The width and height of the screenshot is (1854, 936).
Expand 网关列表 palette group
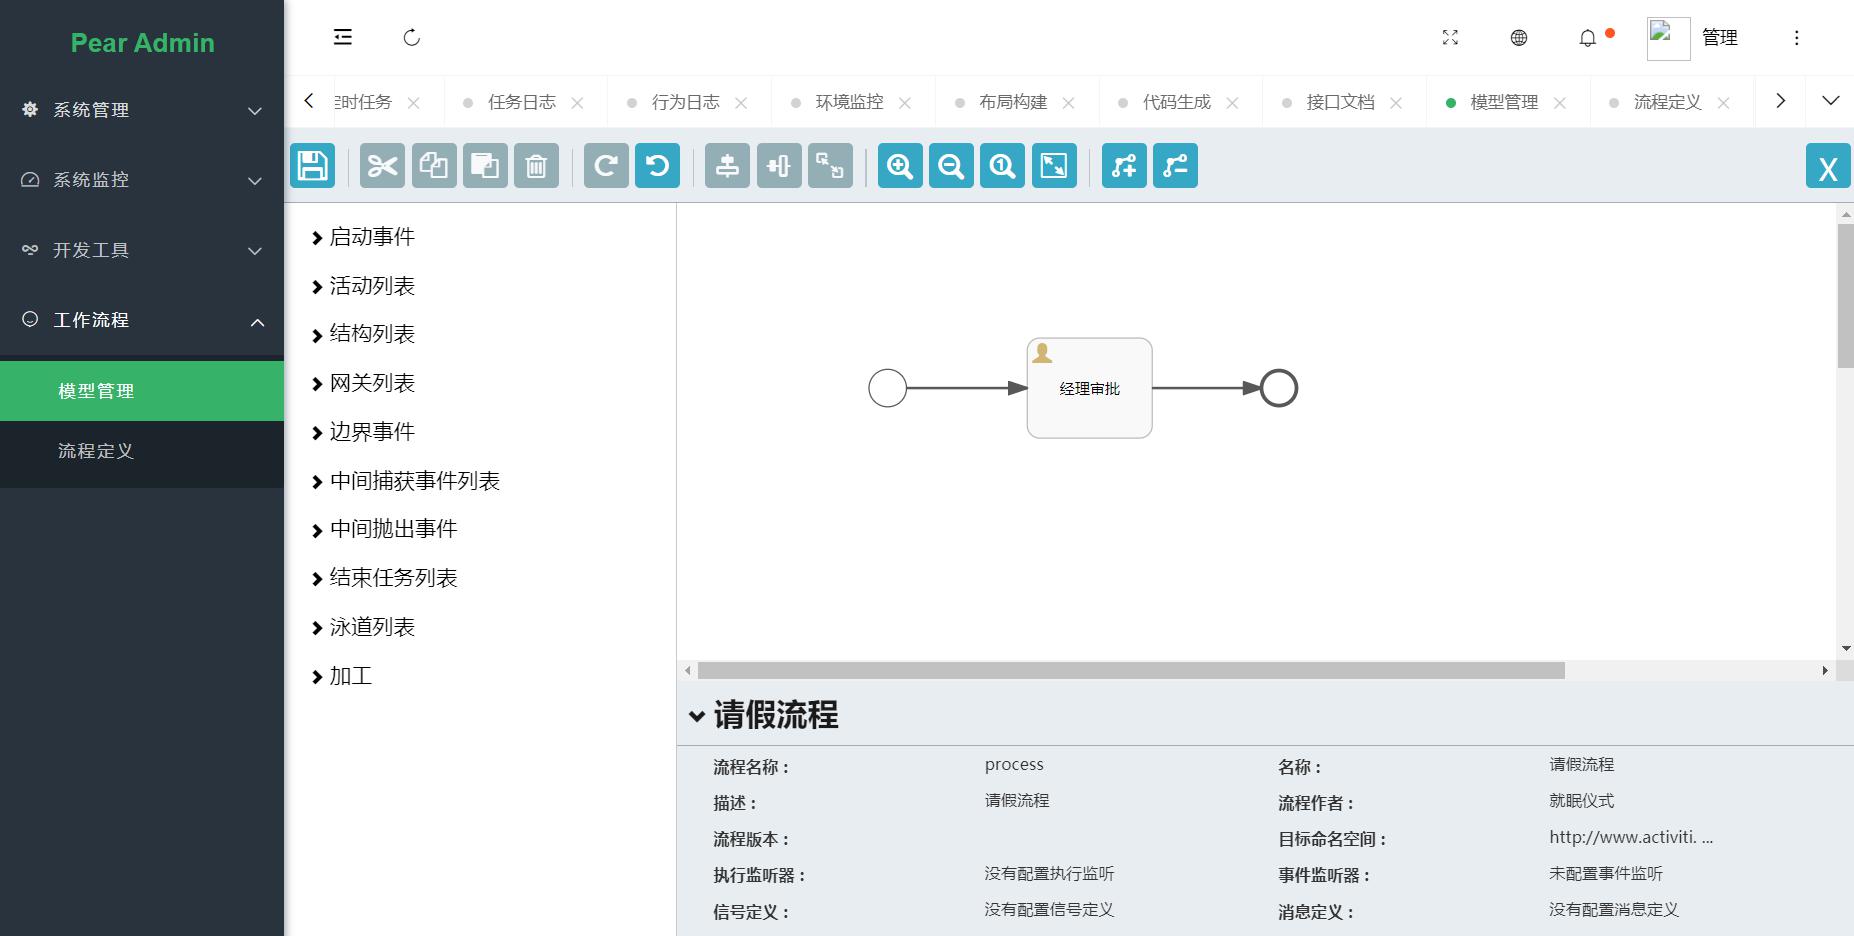coord(362,383)
